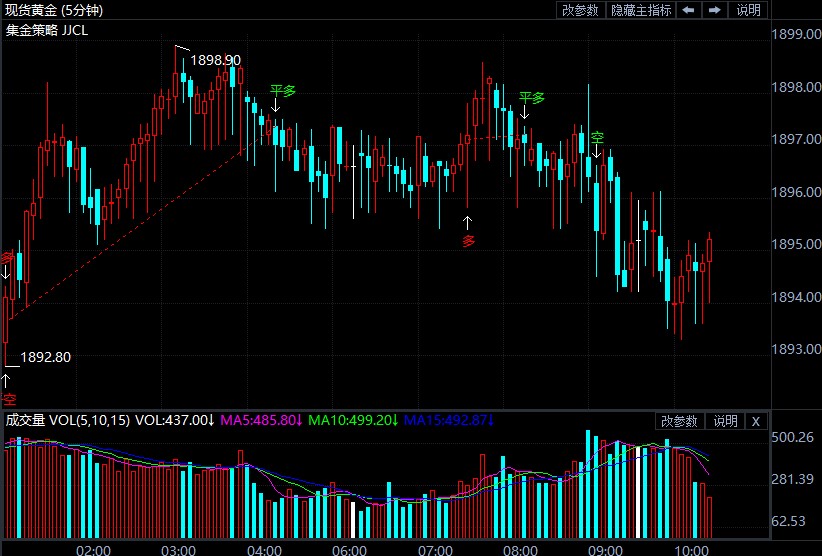Click the 08:00 time axis label
The image size is (822, 556).
tap(520, 550)
